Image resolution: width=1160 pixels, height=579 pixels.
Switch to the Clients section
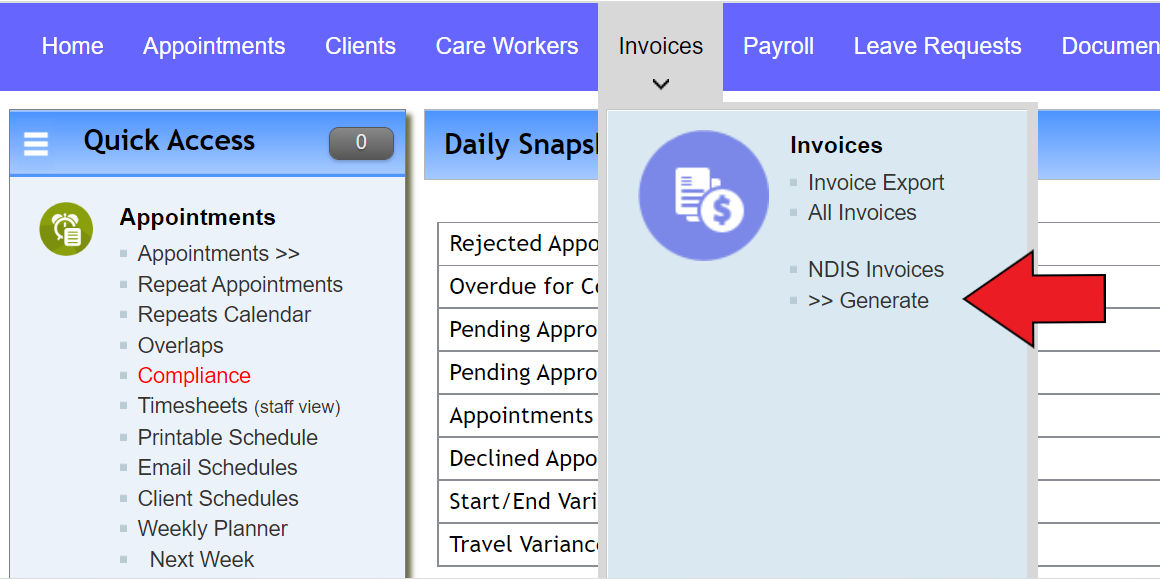coord(360,45)
